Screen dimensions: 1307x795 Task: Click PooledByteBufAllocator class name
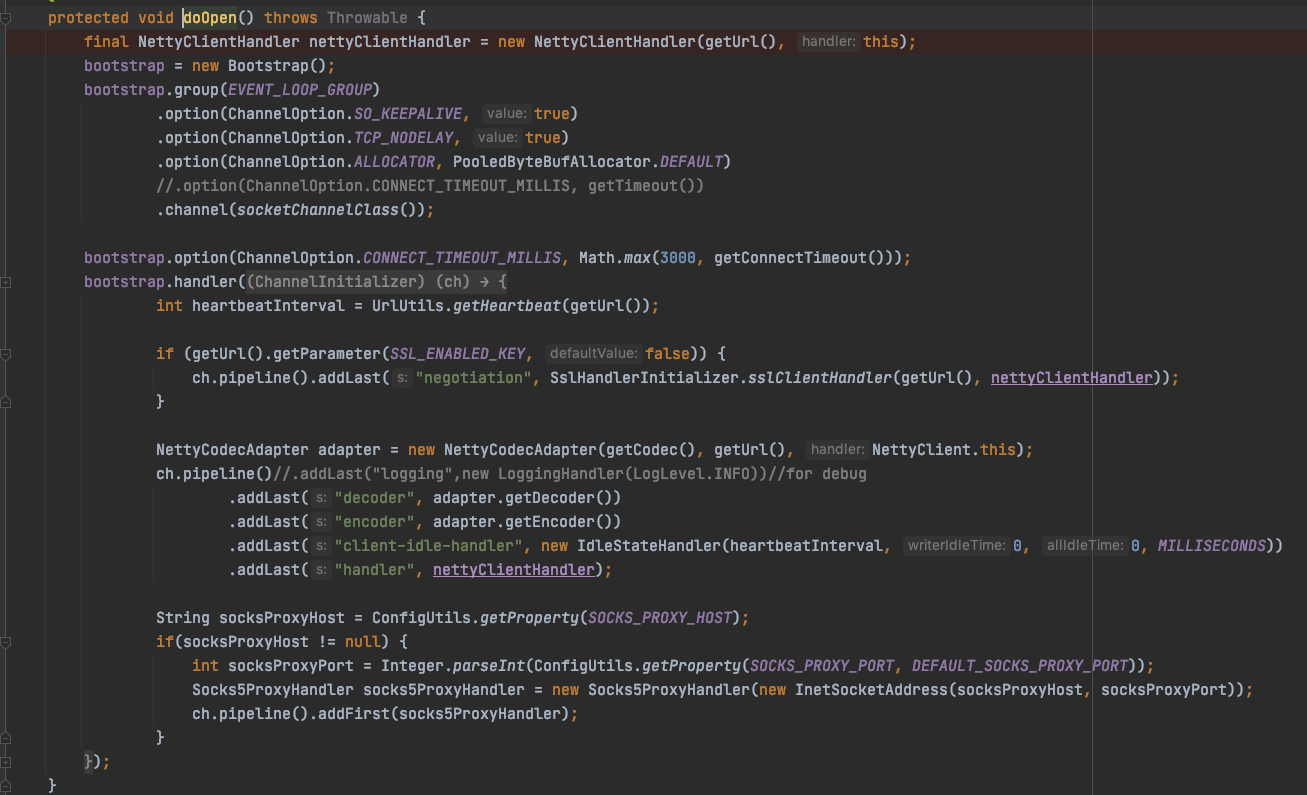pos(552,162)
